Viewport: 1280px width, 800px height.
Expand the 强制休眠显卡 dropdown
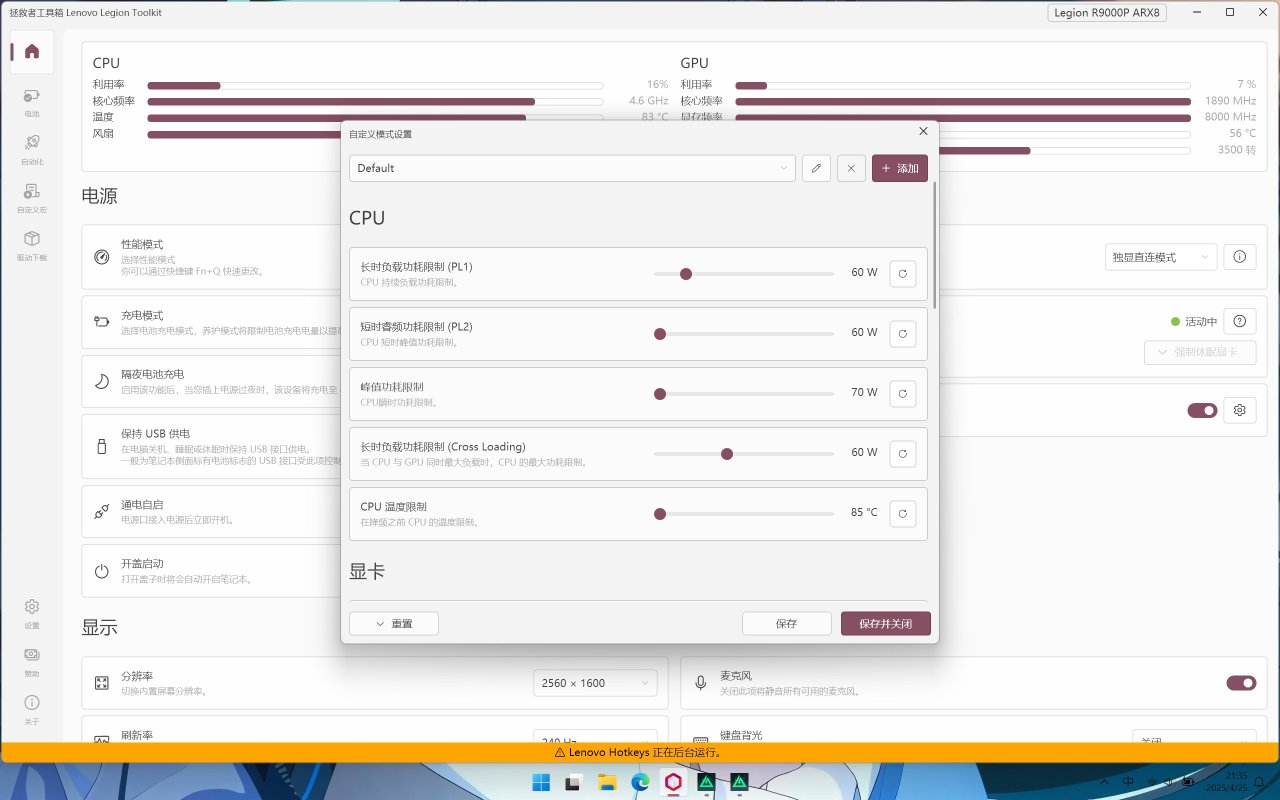click(x=1200, y=353)
